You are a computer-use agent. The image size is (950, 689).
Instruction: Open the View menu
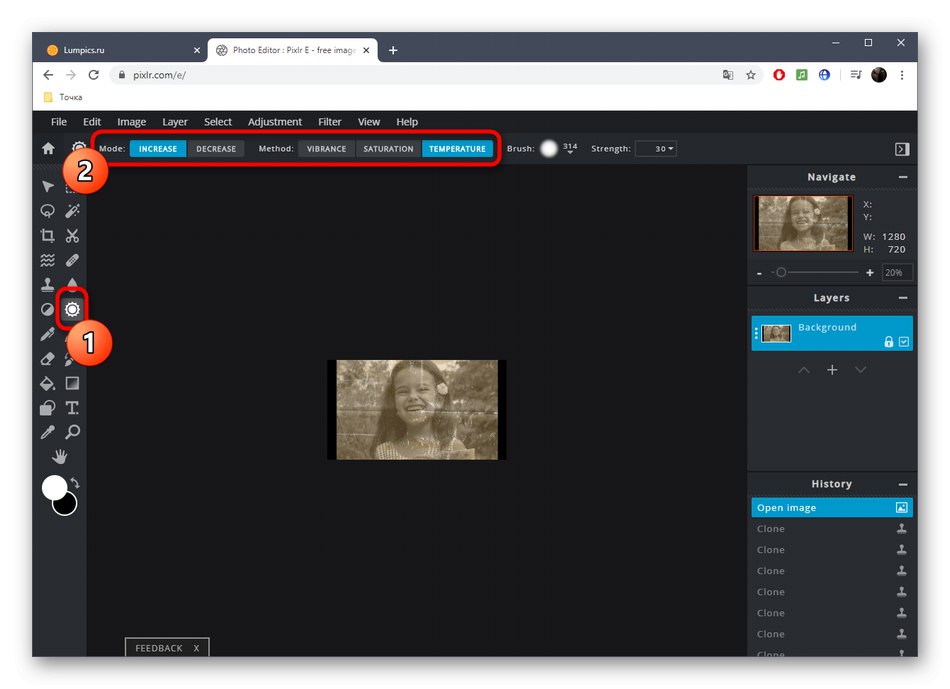point(368,122)
